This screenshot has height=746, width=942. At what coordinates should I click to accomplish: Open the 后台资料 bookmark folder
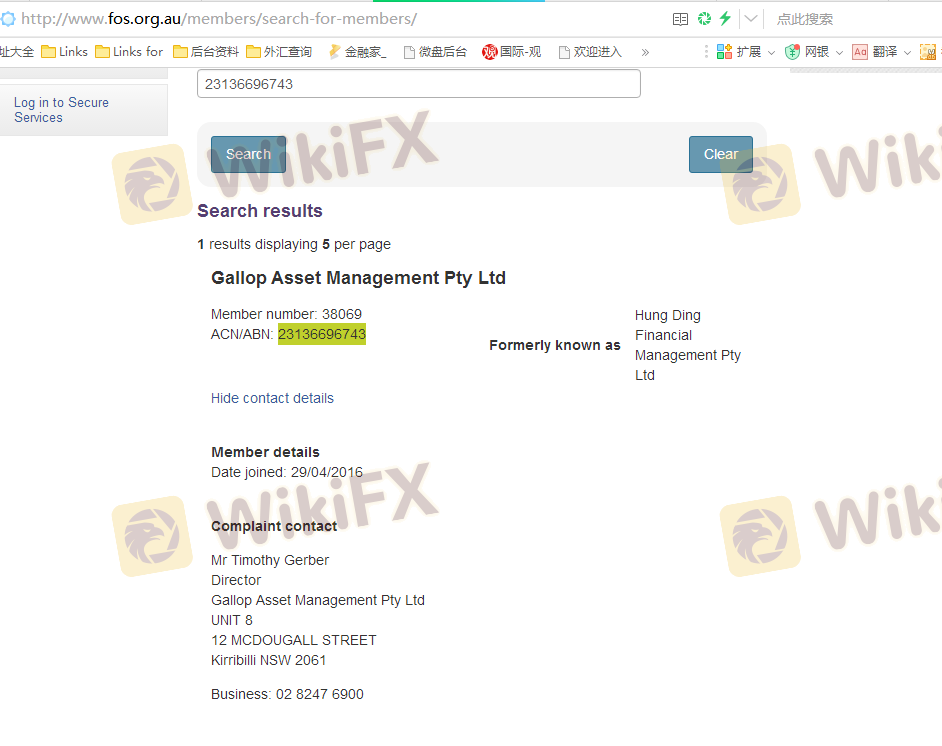tap(206, 52)
